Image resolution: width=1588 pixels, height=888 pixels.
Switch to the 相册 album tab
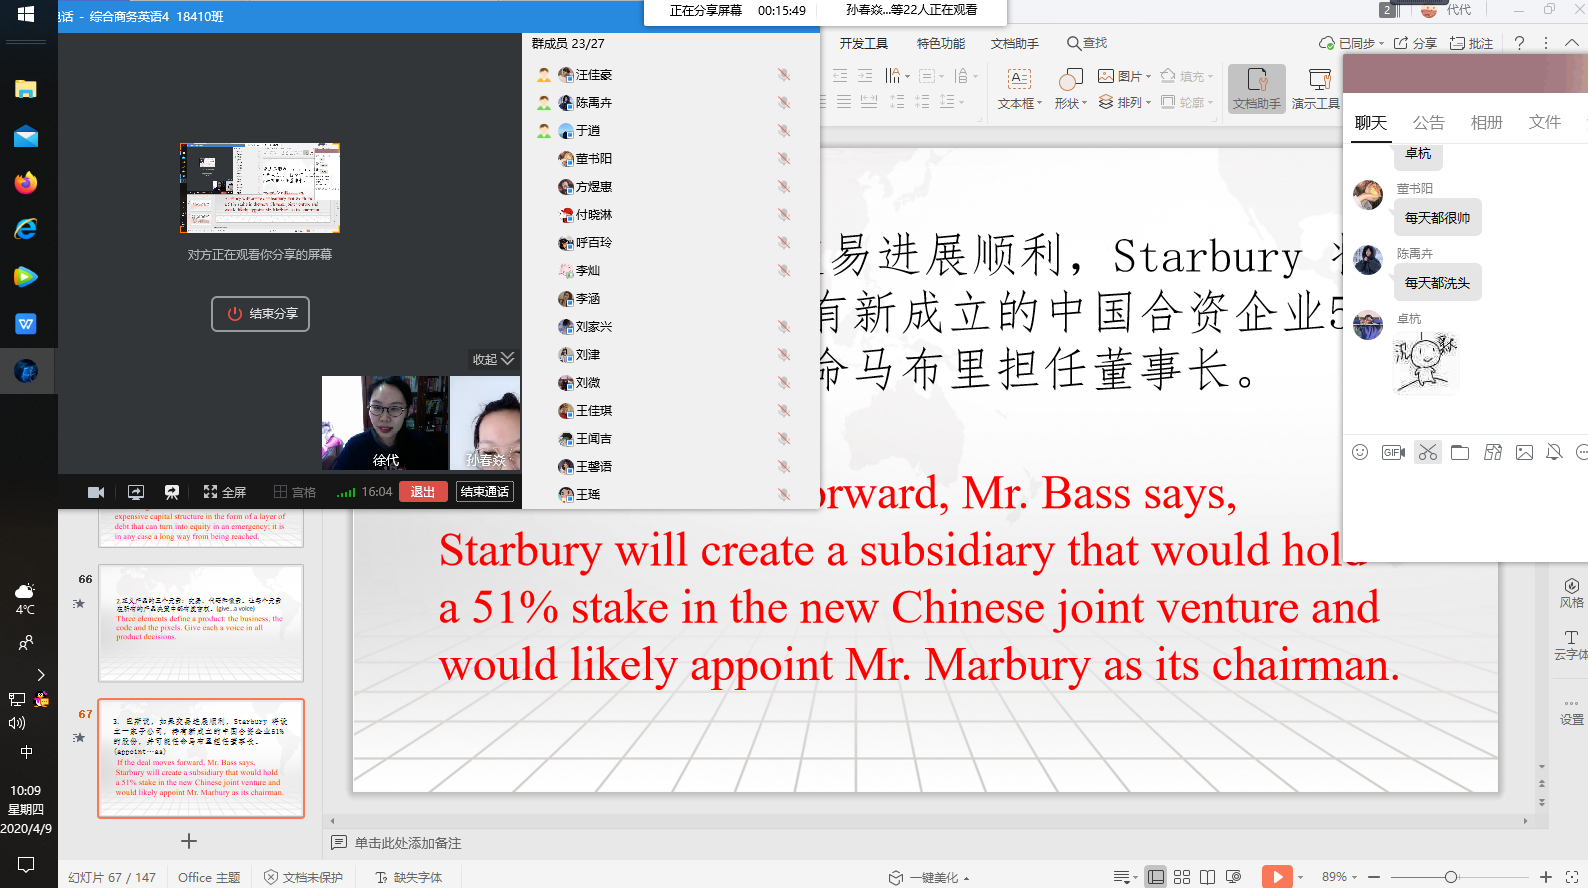tap(1486, 123)
